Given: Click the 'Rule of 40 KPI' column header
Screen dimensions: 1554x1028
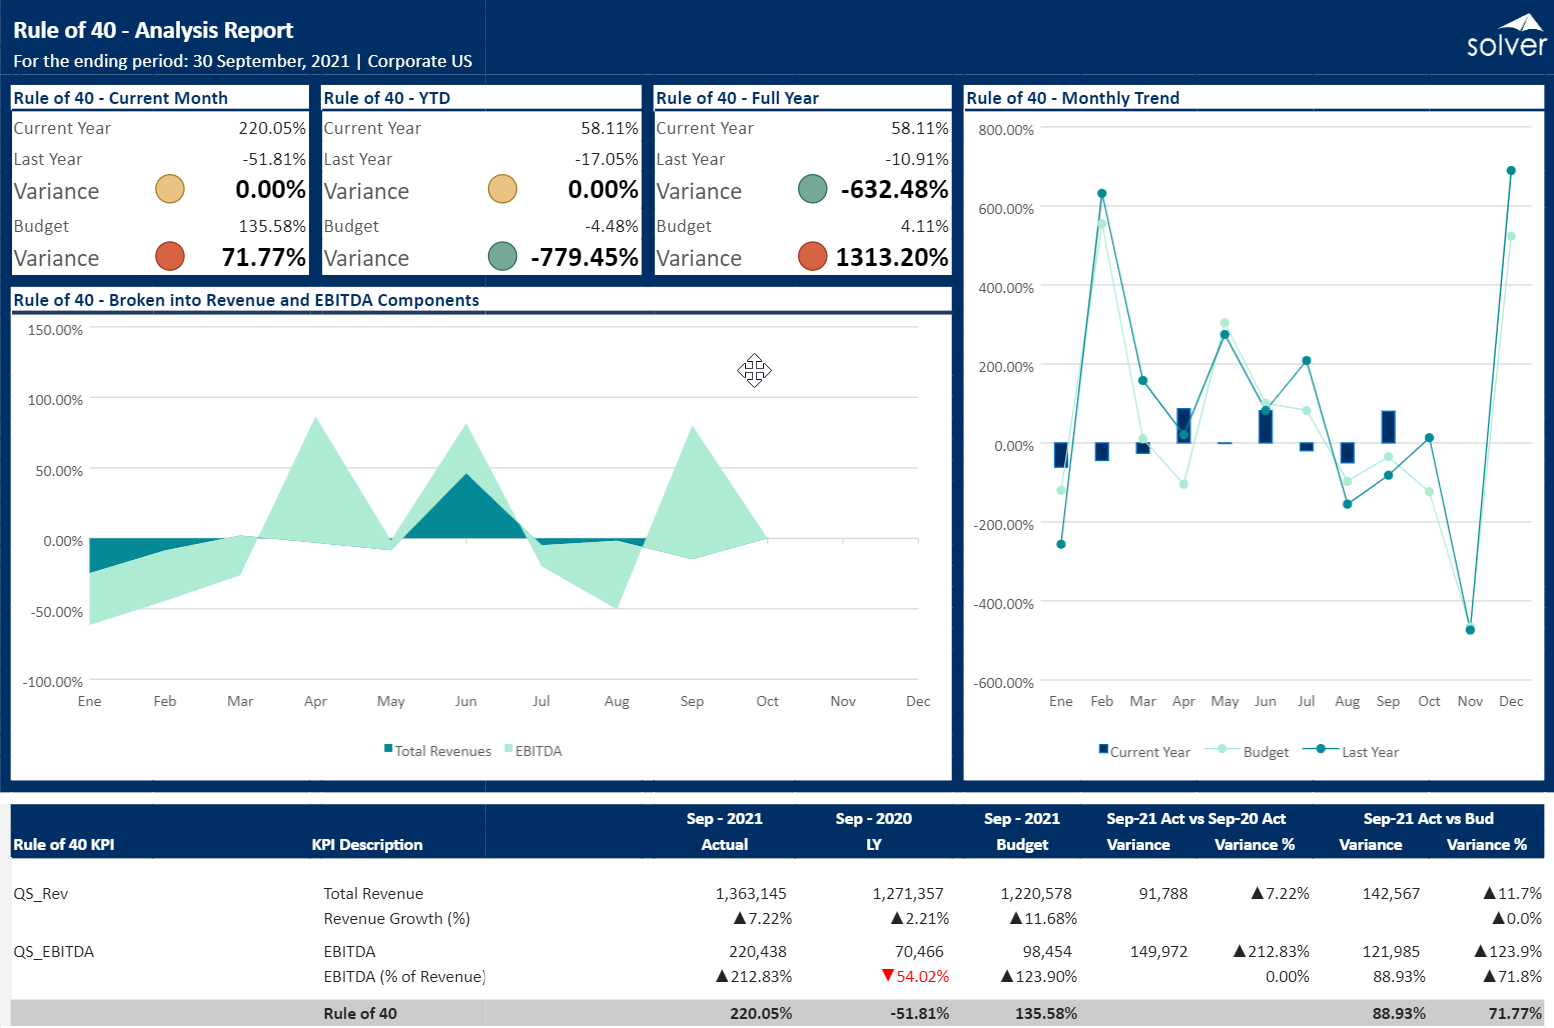Looking at the screenshot, I should coord(64,845).
